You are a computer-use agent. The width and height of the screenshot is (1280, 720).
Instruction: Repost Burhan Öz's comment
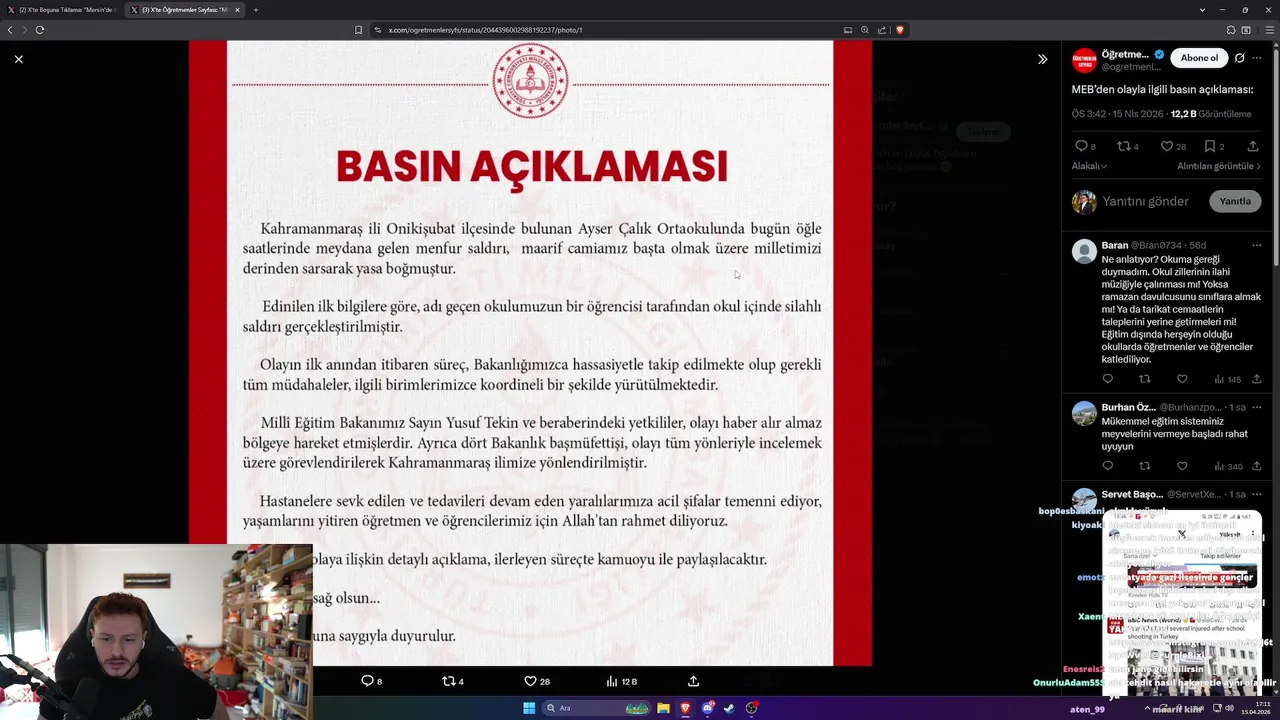click(x=1145, y=466)
